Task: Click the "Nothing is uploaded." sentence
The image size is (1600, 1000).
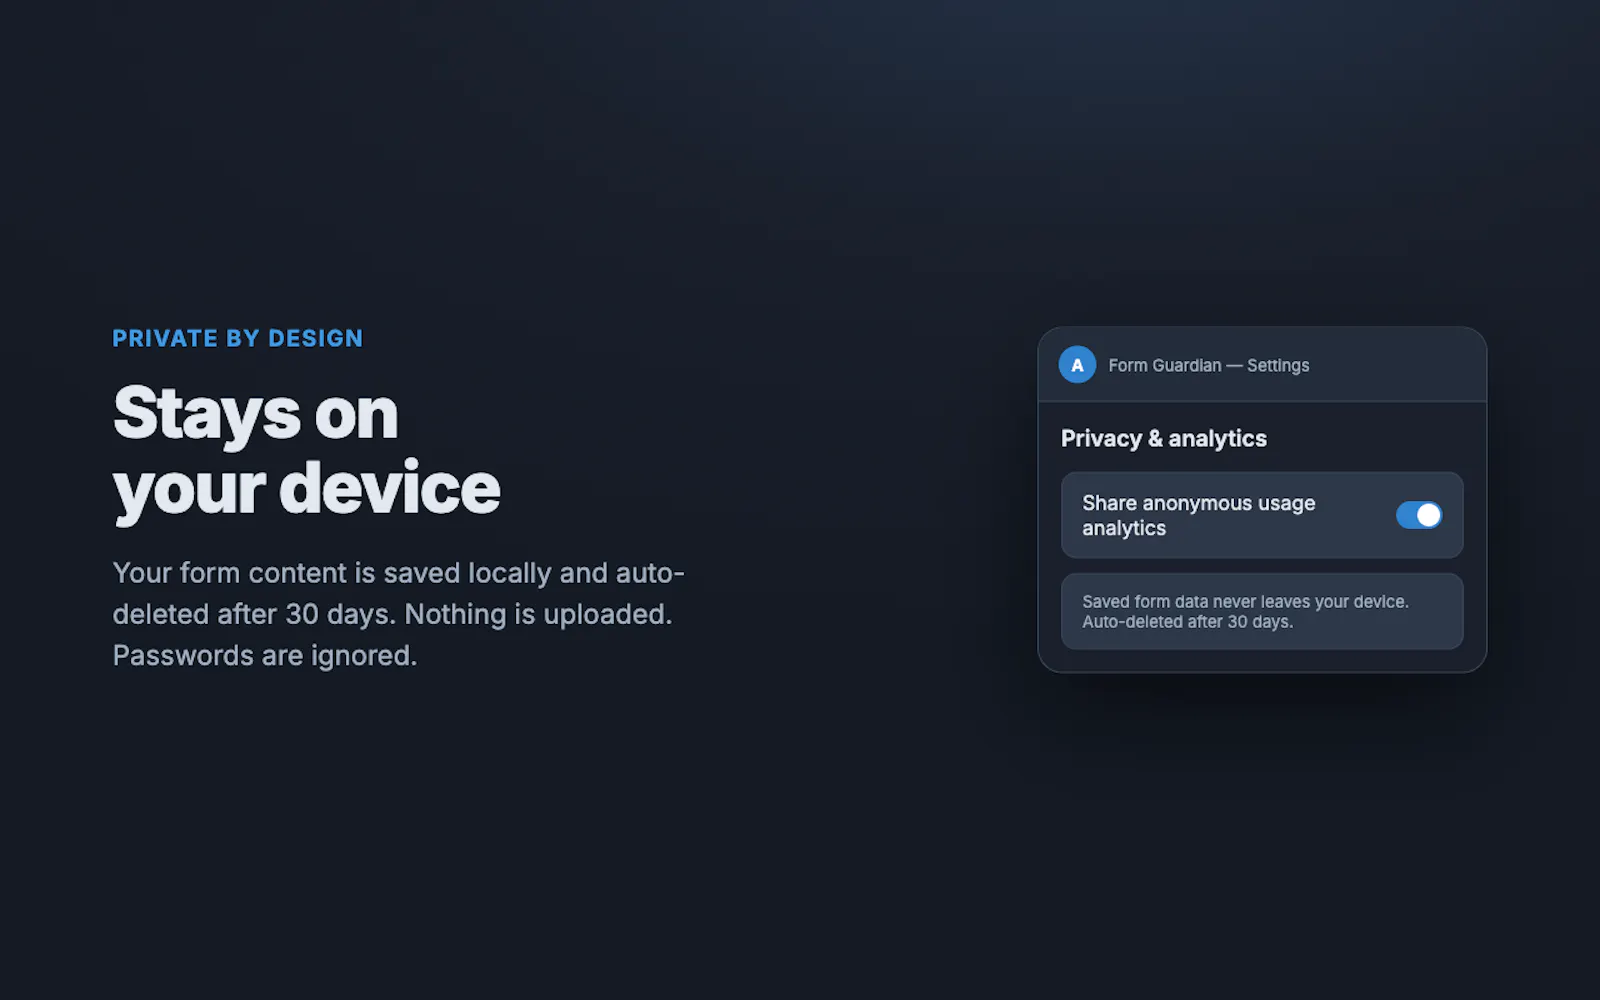Action: pyautogui.click(x=538, y=614)
